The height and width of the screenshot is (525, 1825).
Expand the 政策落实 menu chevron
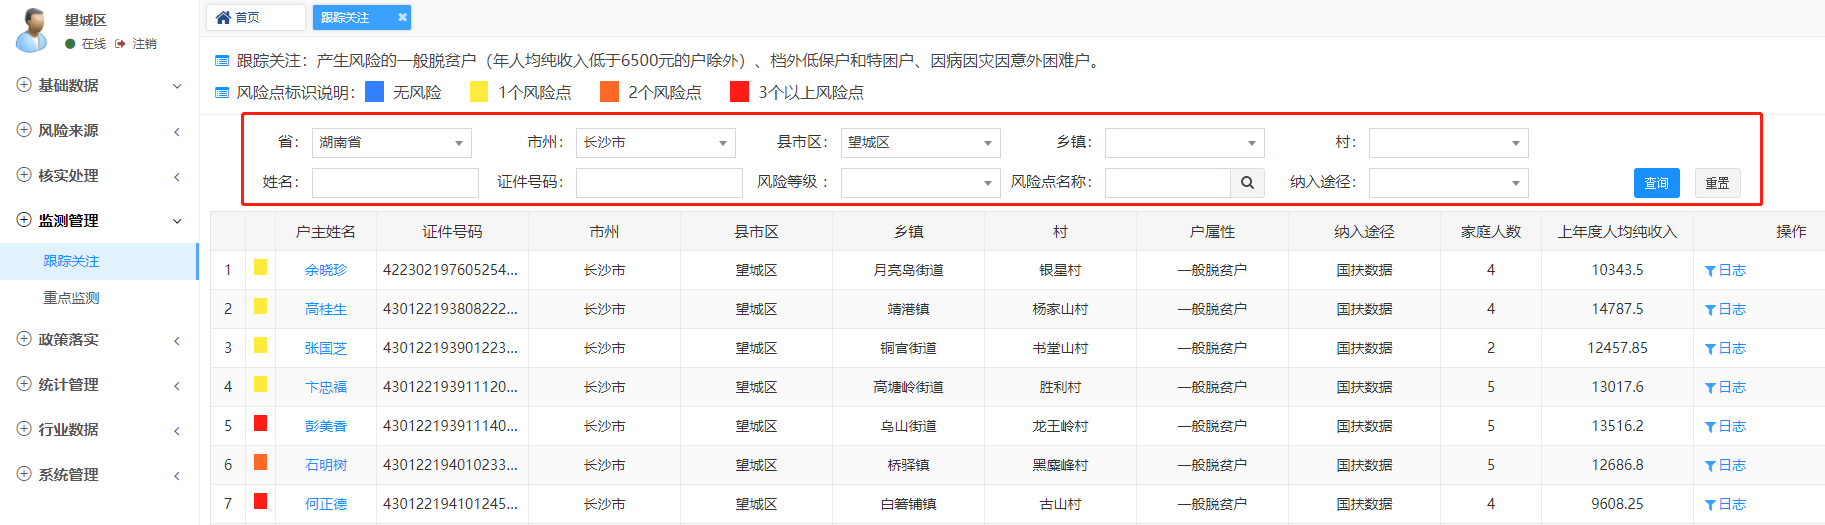pos(177,340)
